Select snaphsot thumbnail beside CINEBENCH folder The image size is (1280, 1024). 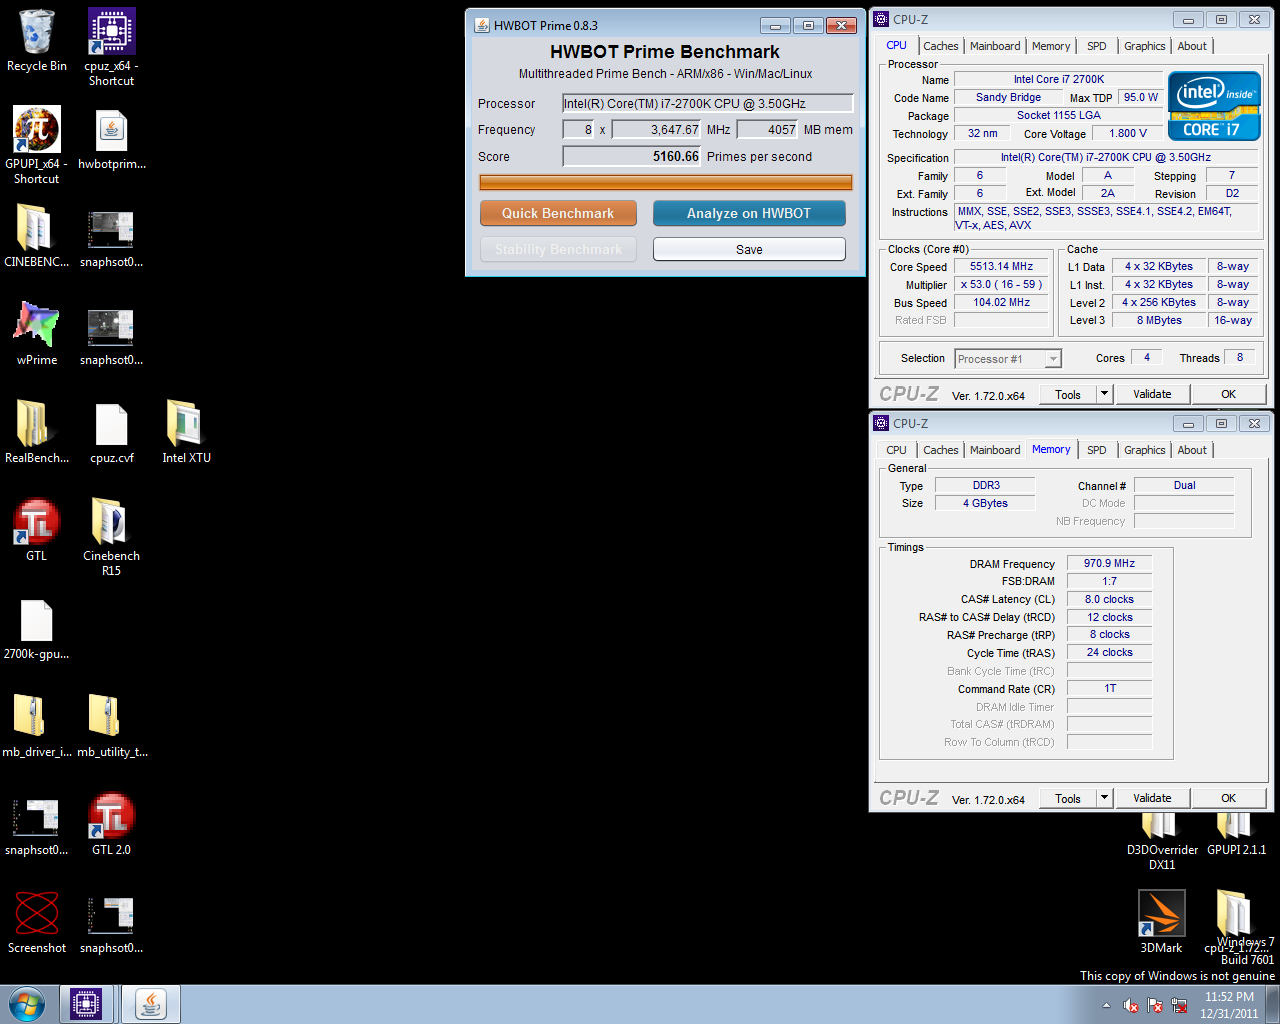point(111,236)
